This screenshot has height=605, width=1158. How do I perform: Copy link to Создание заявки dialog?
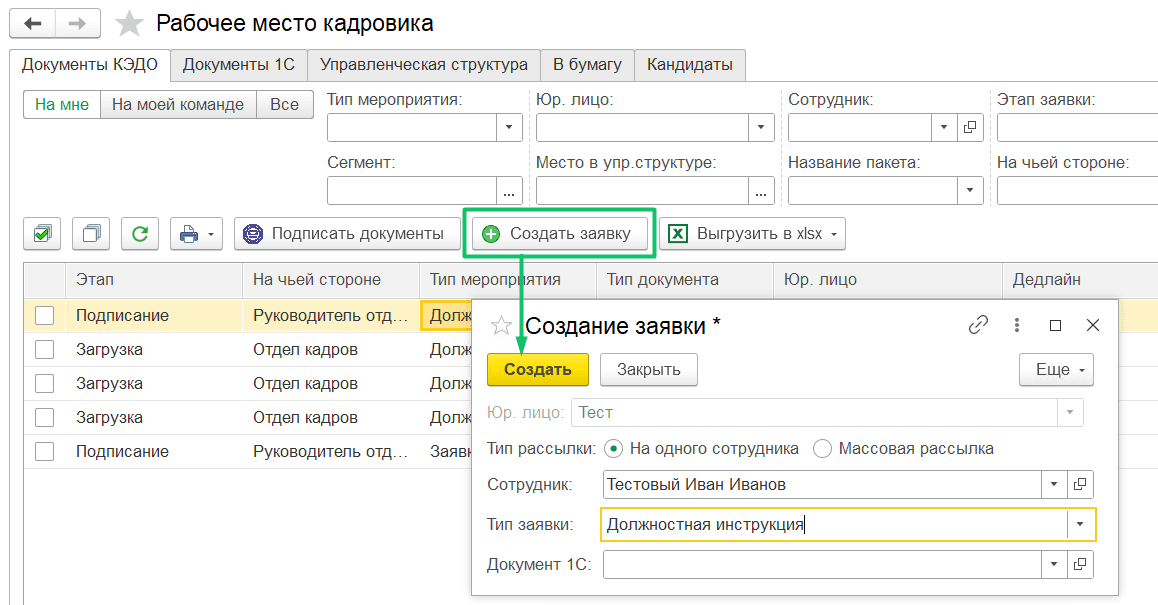(x=978, y=325)
